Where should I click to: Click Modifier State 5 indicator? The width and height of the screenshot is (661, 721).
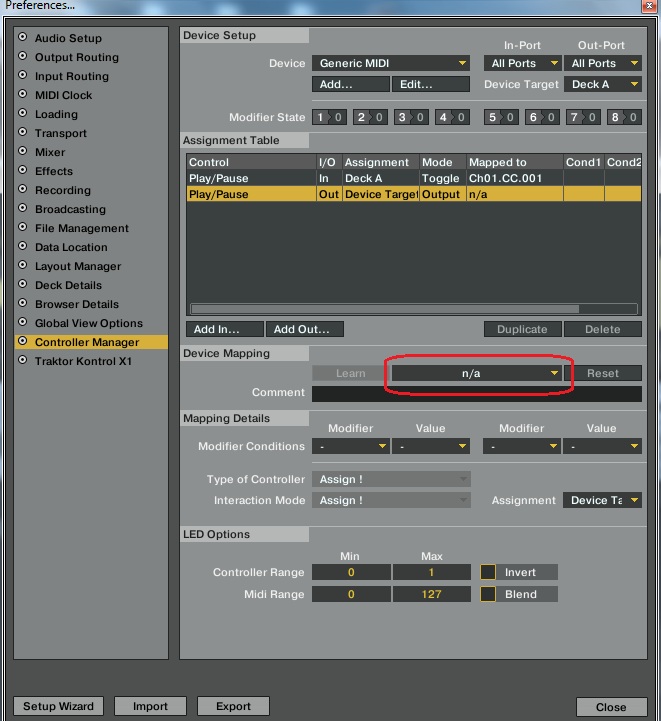(x=501, y=117)
